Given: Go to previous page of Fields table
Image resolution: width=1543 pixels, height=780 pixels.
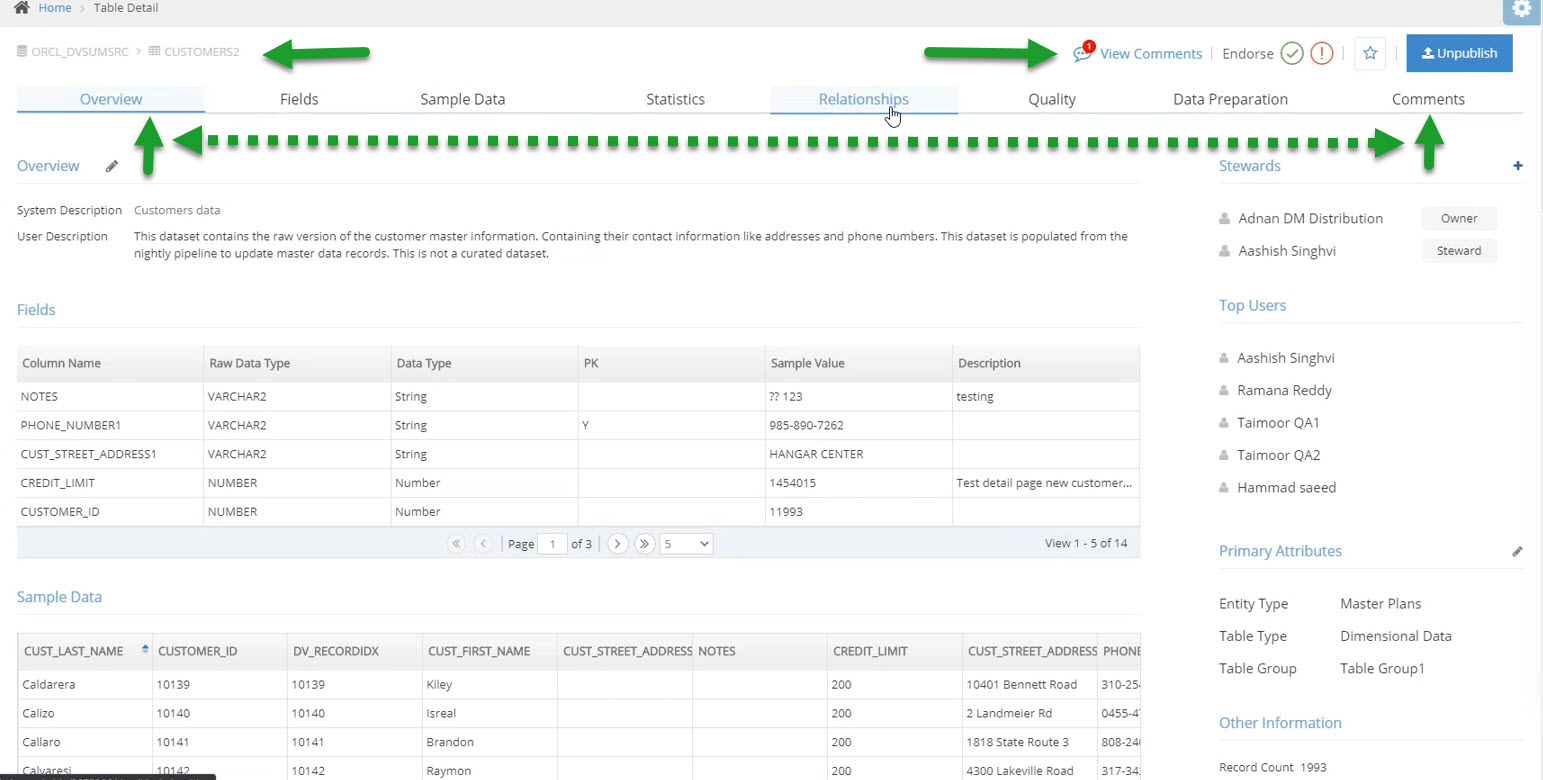Looking at the screenshot, I should (x=483, y=544).
